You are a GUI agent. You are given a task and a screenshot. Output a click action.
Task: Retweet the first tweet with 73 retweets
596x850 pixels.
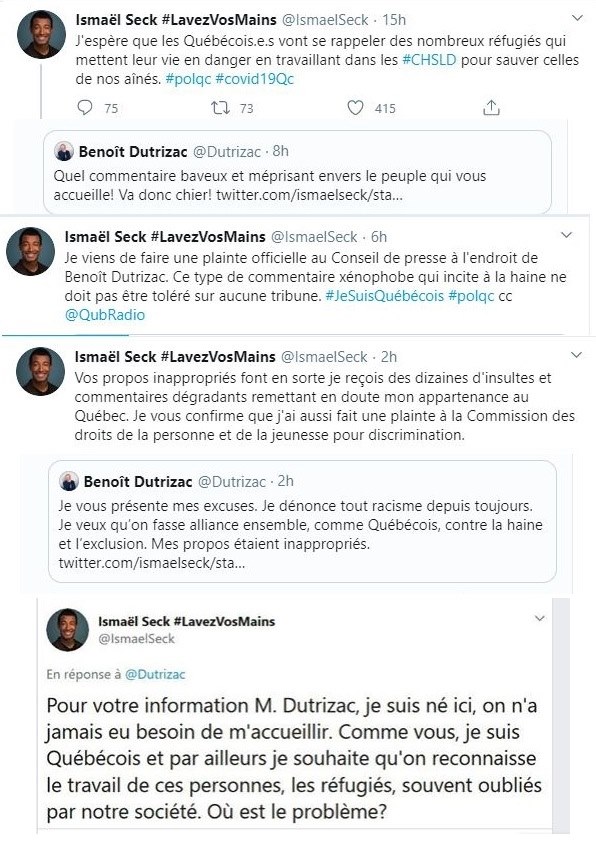point(221,108)
